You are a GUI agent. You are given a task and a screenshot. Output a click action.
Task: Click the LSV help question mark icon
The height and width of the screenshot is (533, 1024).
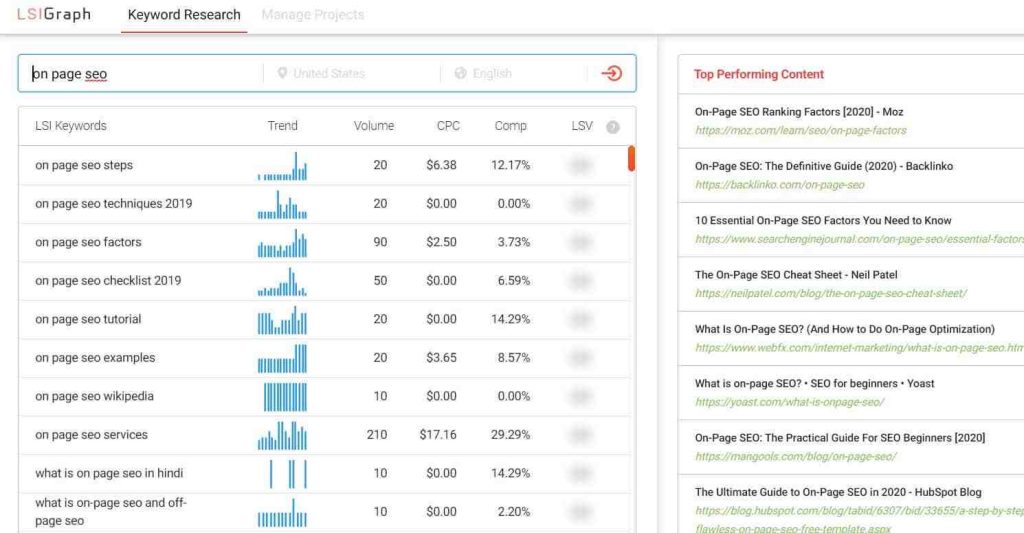pos(613,127)
